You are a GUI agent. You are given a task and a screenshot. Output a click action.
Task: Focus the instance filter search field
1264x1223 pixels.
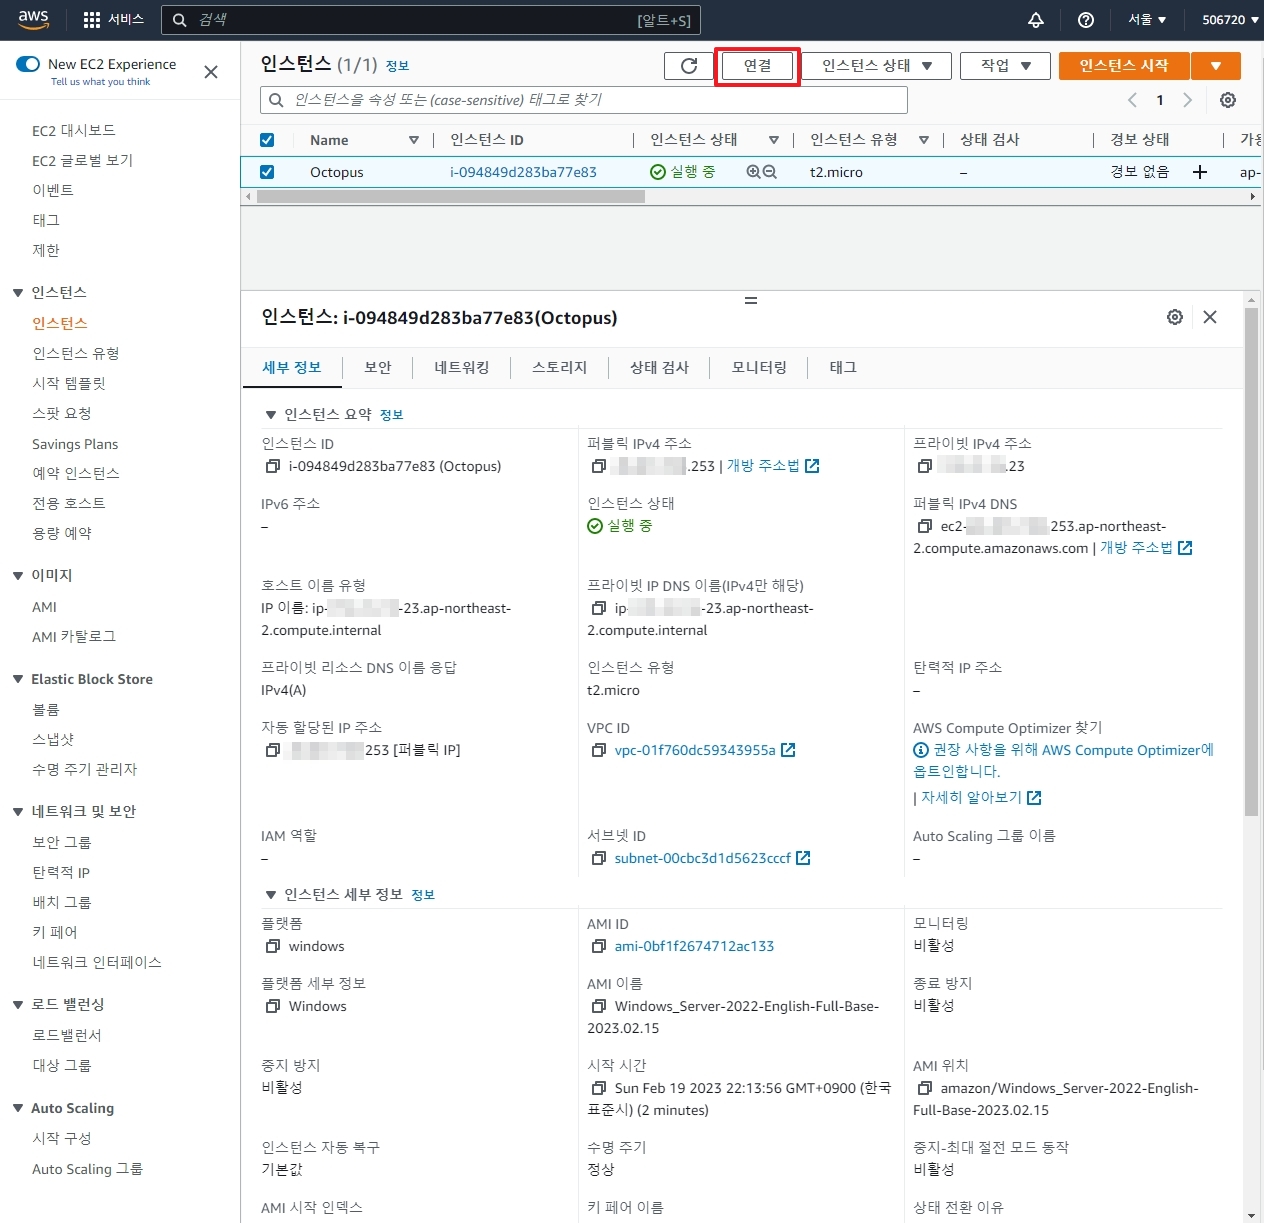[584, 100]
